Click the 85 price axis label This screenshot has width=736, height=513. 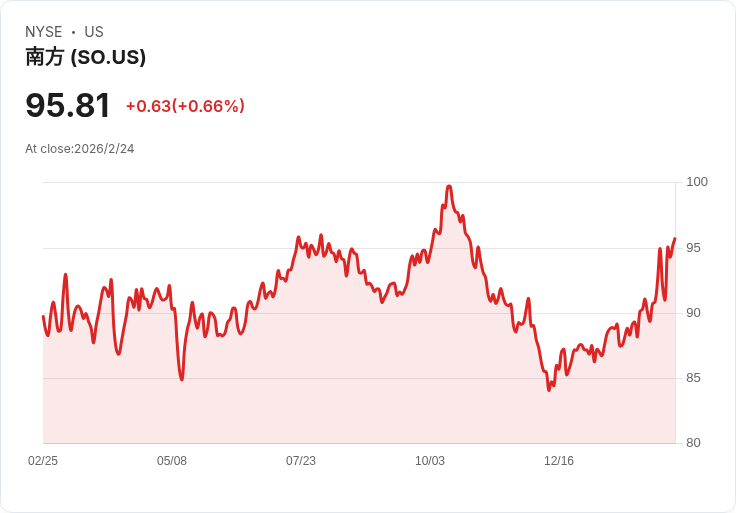click(x=694, y=378)
